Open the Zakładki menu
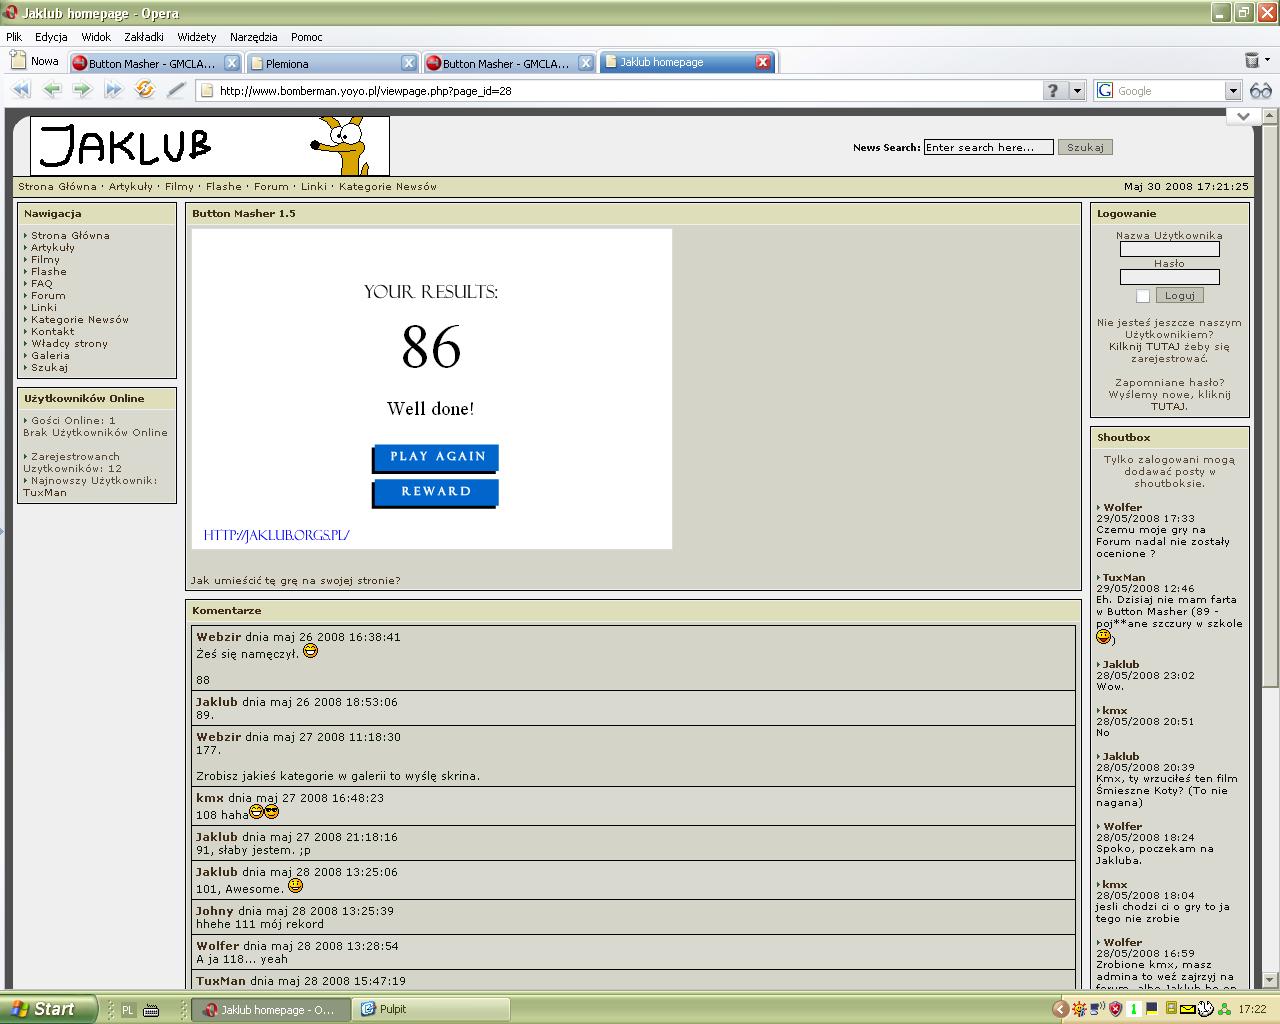This screenshot has height=1024, width=1280. point(144,37)
